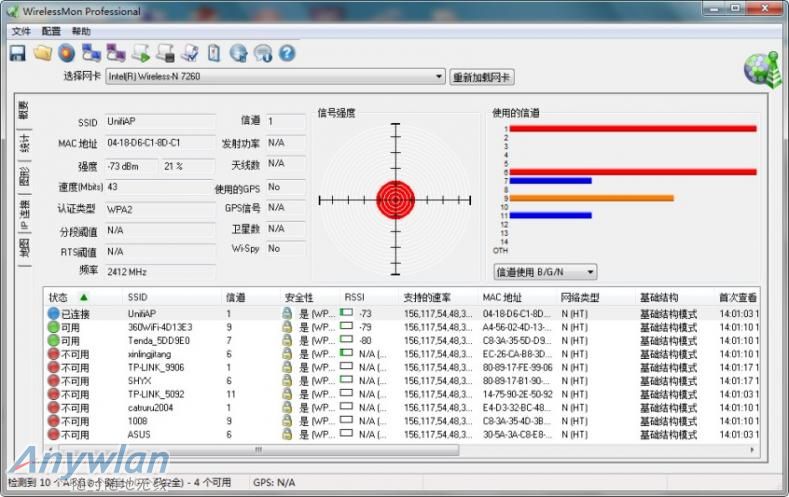The image size is (789, 497).
Task: Switch to the 图形 vertical tab
Action: tap(24, 176)
